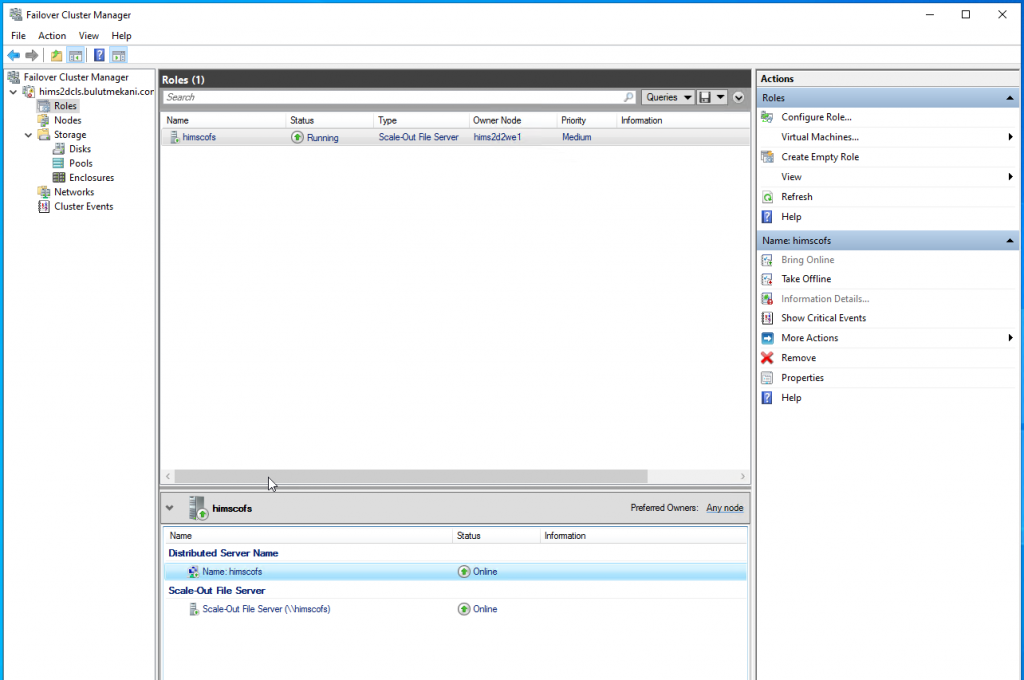Select the Roles tree node
The width and height of the screenshot is (1024, 680).
(x=65, y=106)
